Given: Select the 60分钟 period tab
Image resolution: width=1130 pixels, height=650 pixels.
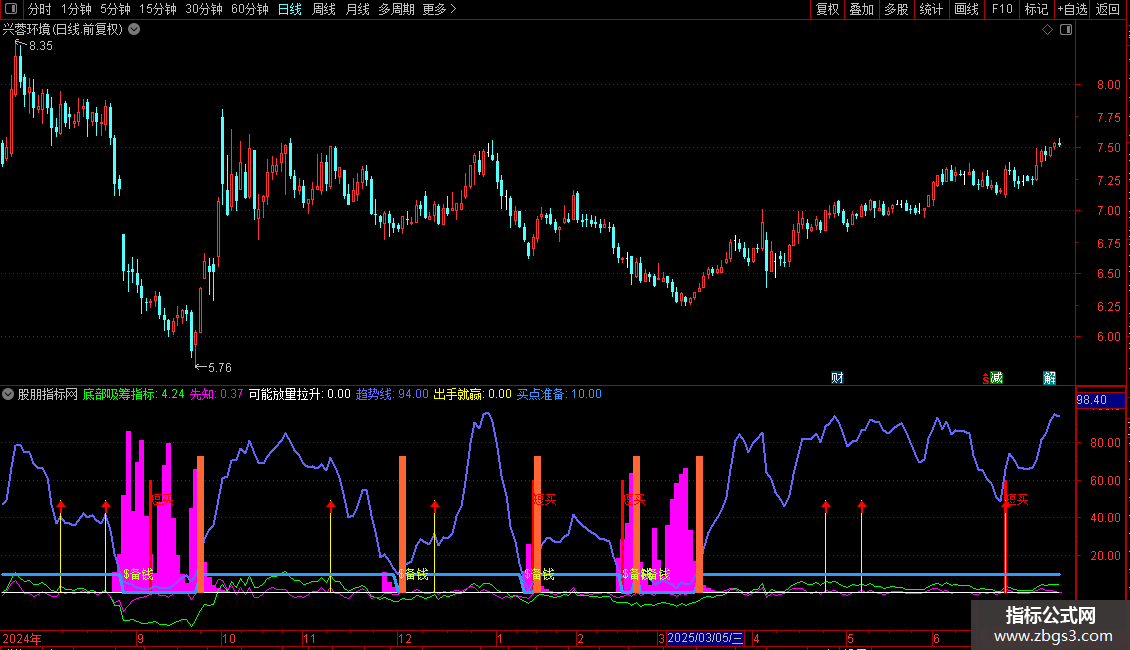Looking at the screenshot, I should [249, 9].
